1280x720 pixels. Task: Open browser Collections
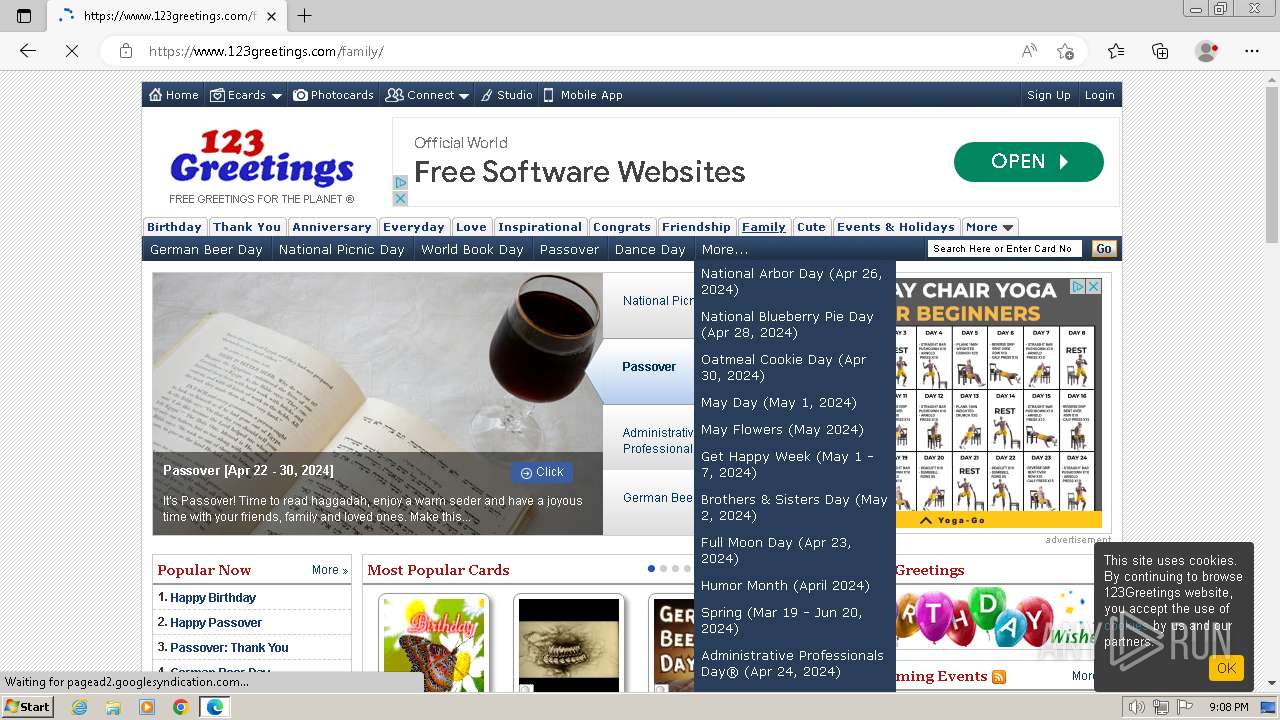(1160, 51)
